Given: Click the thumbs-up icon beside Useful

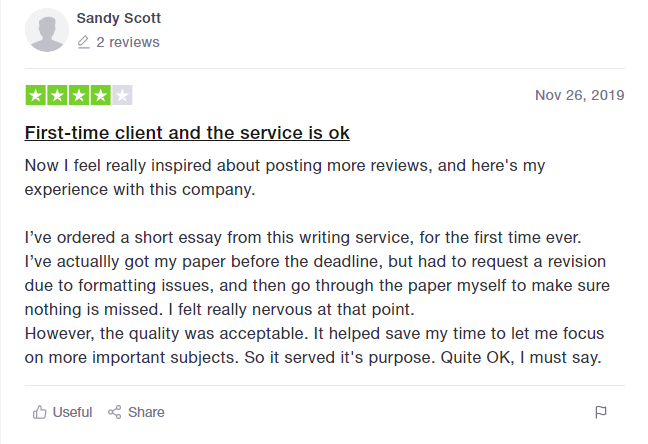Looking at the screenshot, I should coord(40,412).
